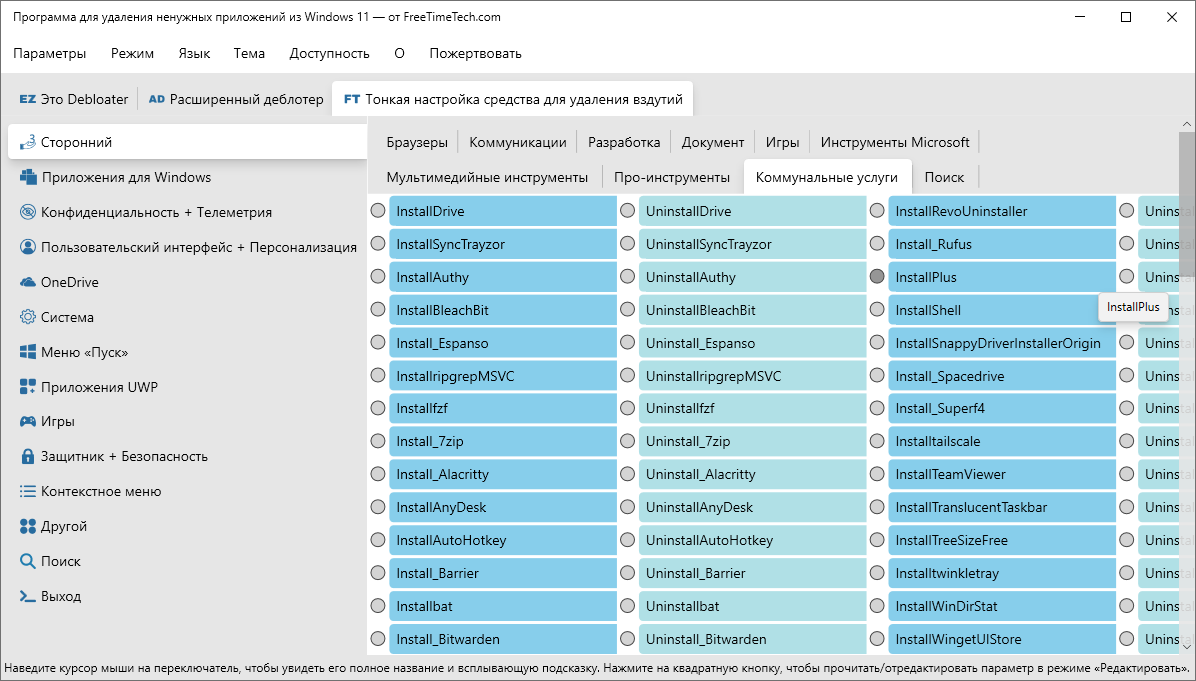
Task: Select the Система gear icon
Action: coord(27,316)
